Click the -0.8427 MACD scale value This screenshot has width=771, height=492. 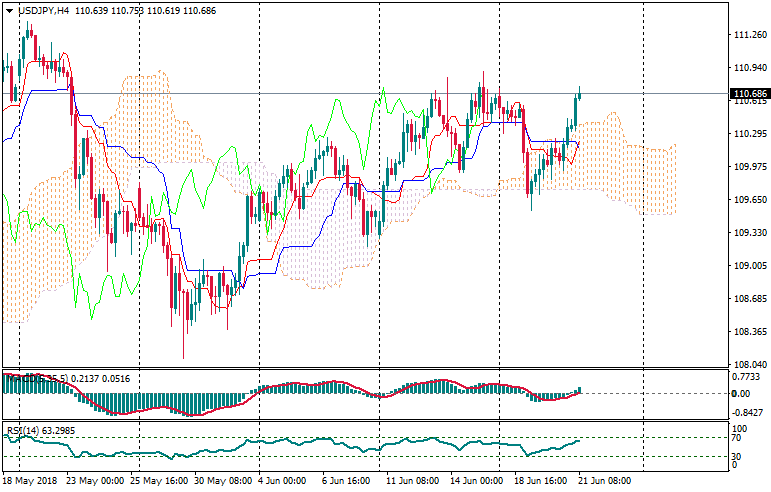pyautogui.click(x=749, y=412)
